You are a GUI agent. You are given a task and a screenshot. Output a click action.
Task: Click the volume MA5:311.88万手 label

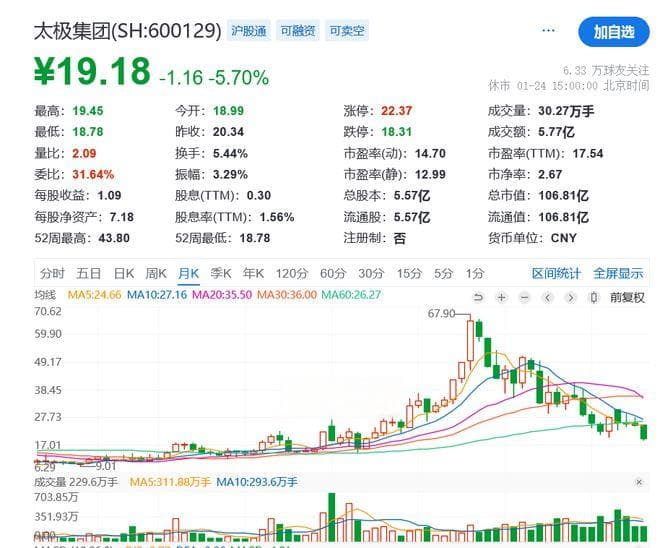point(170,482)
